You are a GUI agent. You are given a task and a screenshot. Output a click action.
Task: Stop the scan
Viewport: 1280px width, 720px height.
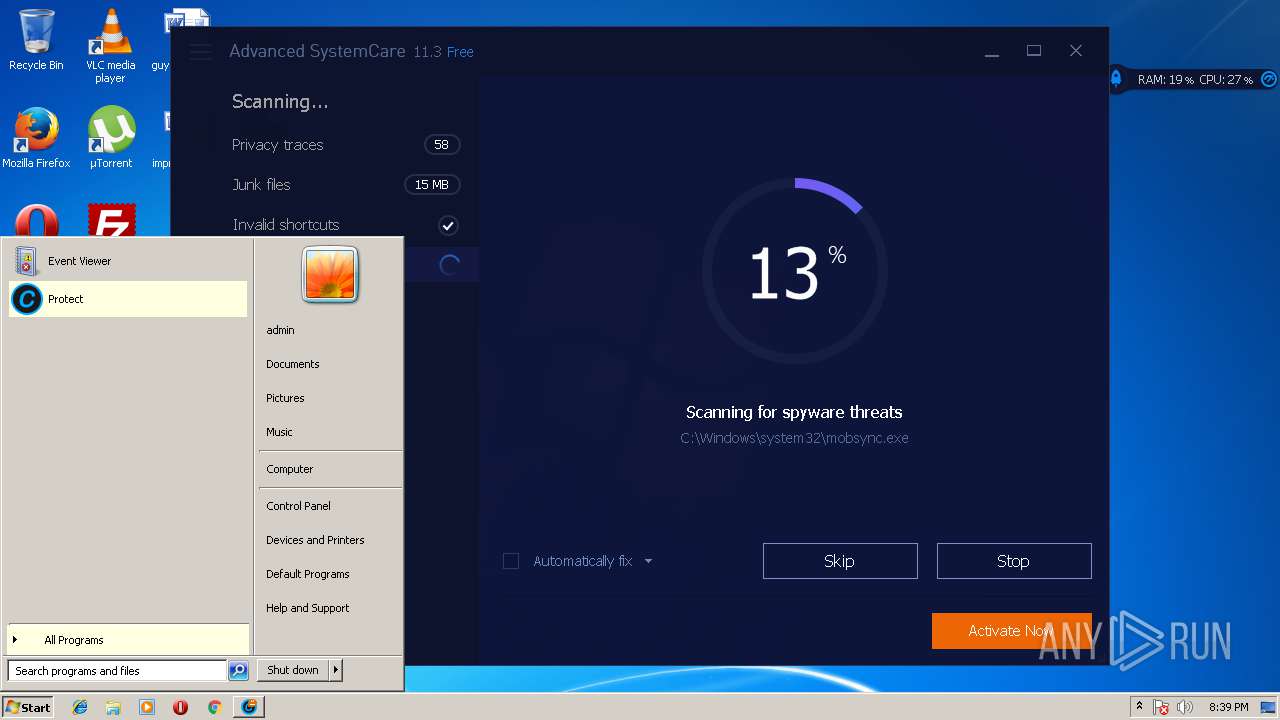click(x=1014, y=561)
